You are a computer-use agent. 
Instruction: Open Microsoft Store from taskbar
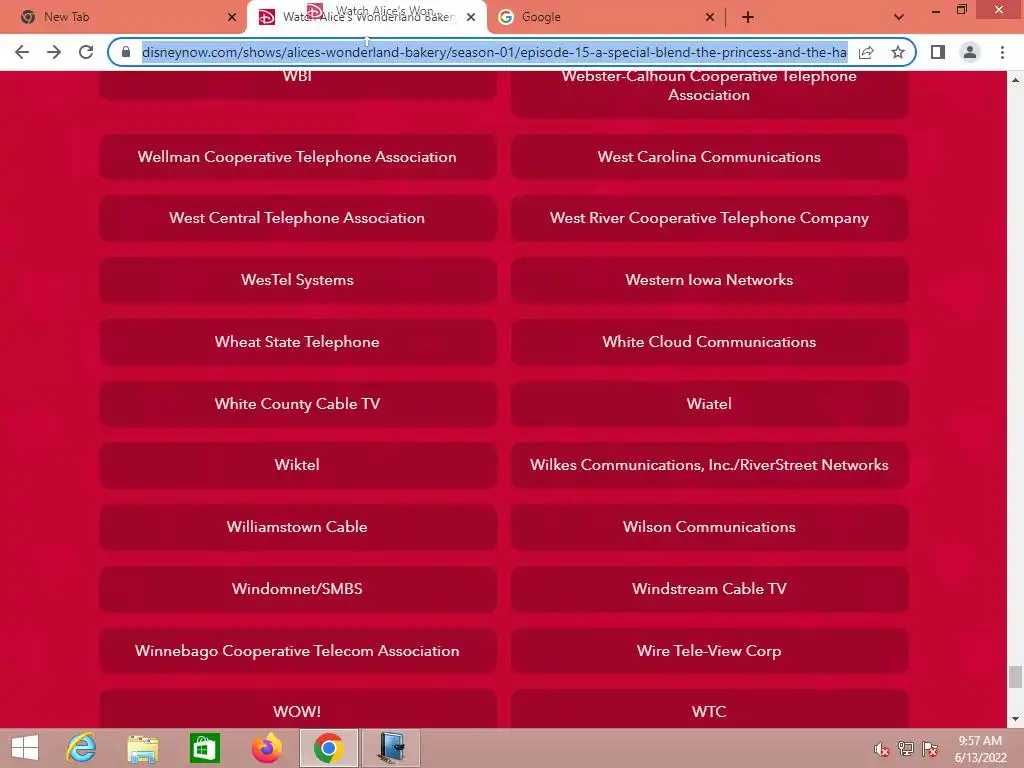point(204,748)
